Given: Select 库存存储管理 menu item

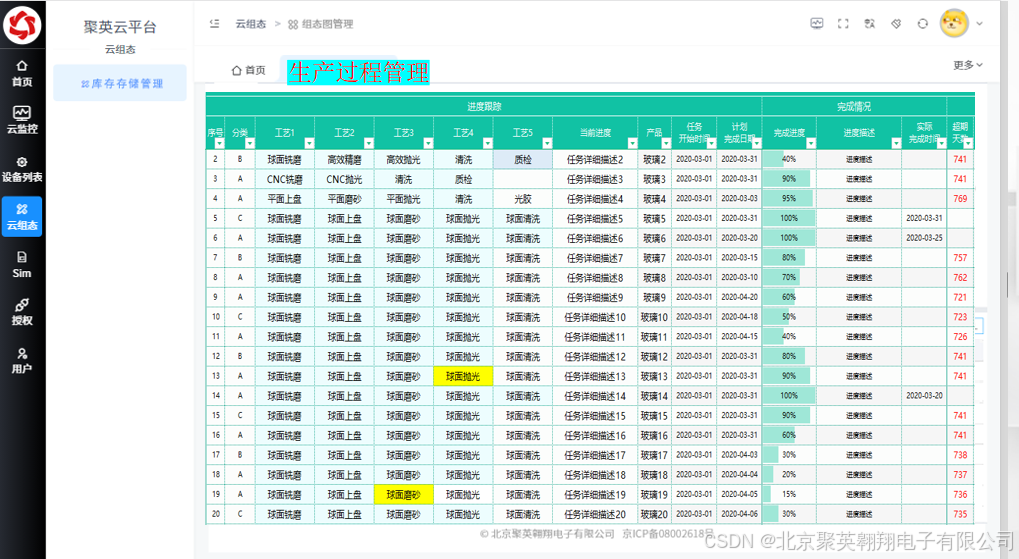Looking at the screenshot, I should (120, 83).
